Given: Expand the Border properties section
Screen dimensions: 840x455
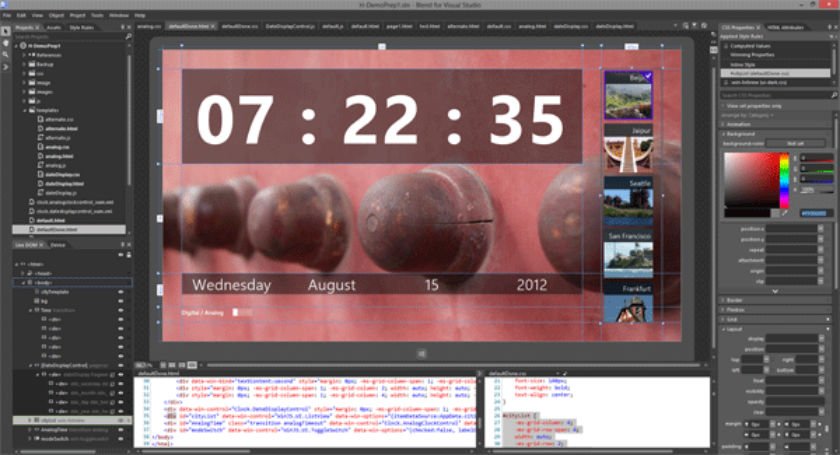Looking at the screenshot, I should [735, 300].
